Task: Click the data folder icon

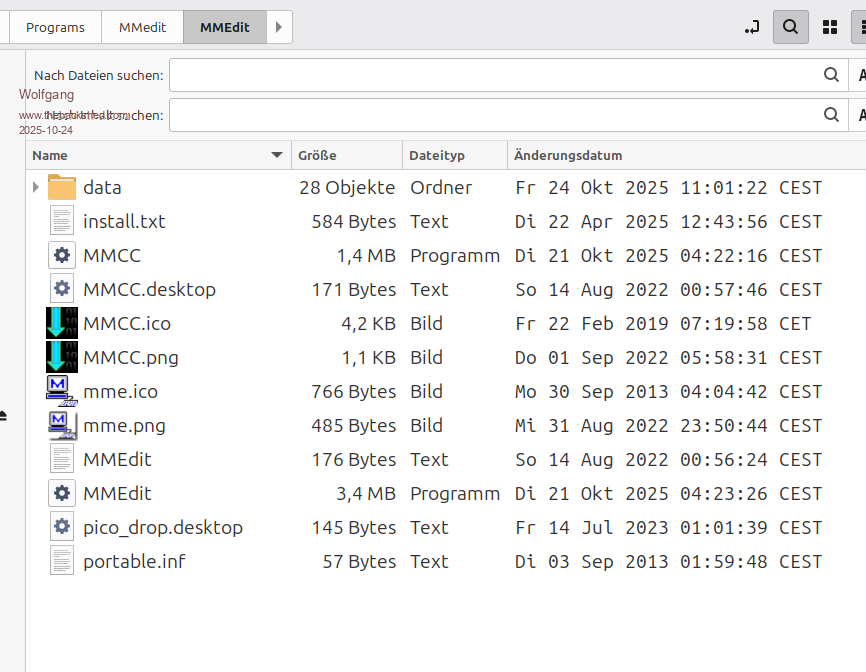Action: tap(62, 188)
